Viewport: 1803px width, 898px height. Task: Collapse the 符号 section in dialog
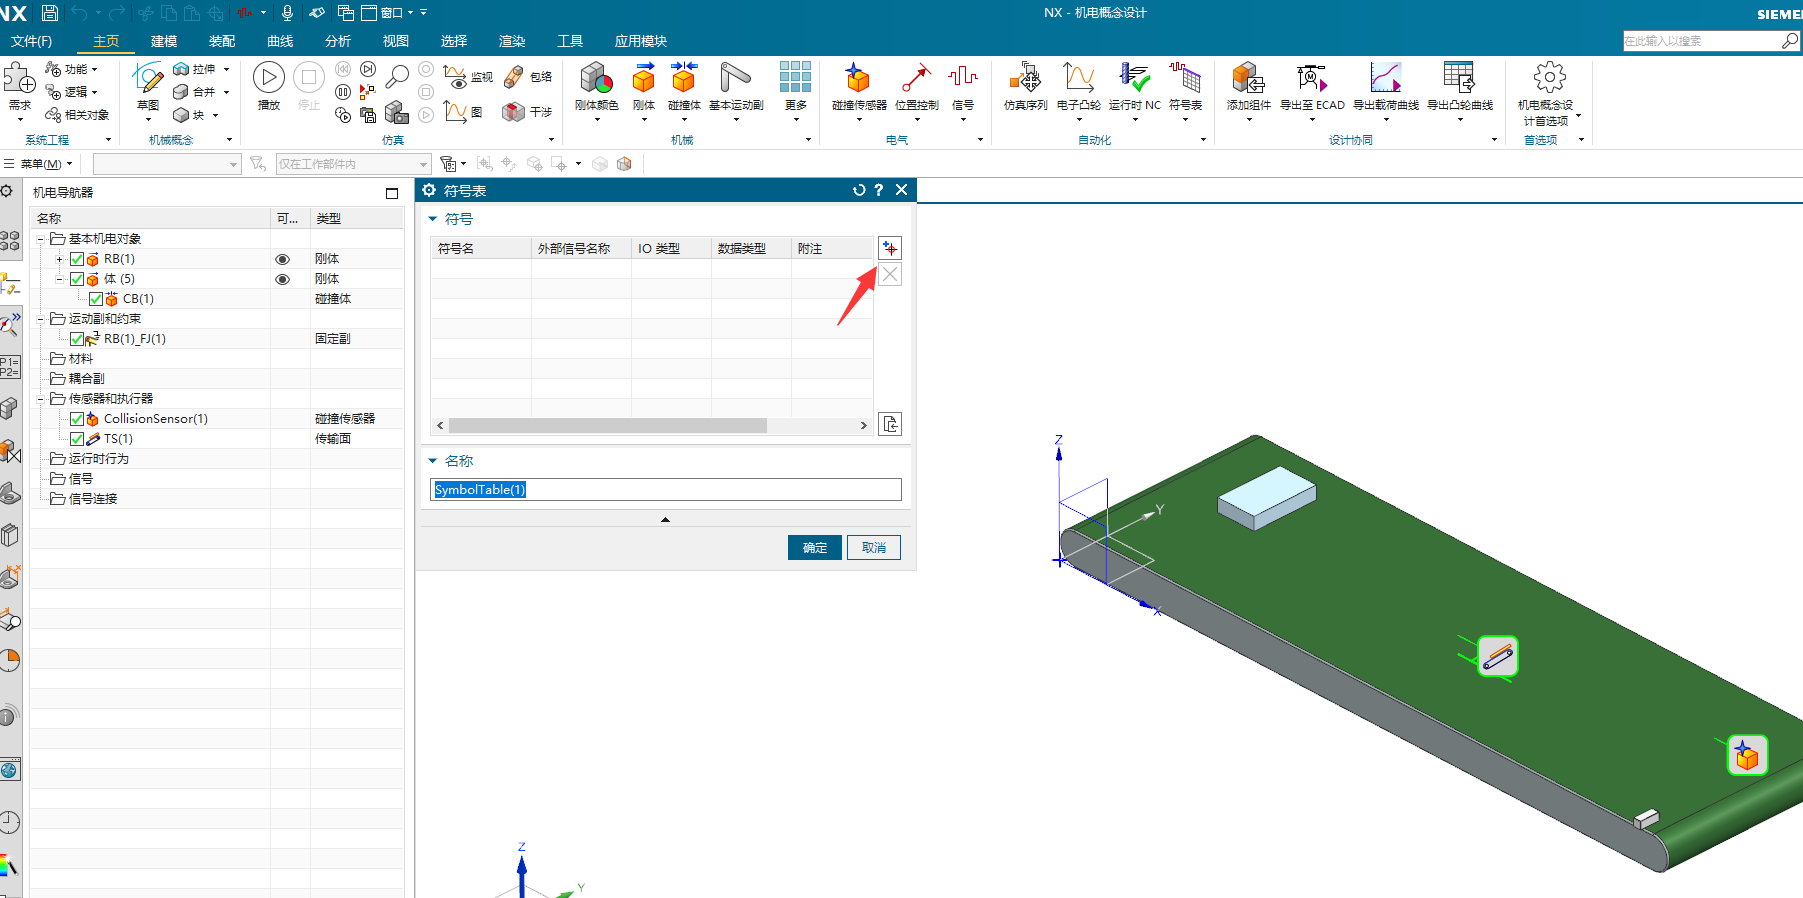coord(433,219)
